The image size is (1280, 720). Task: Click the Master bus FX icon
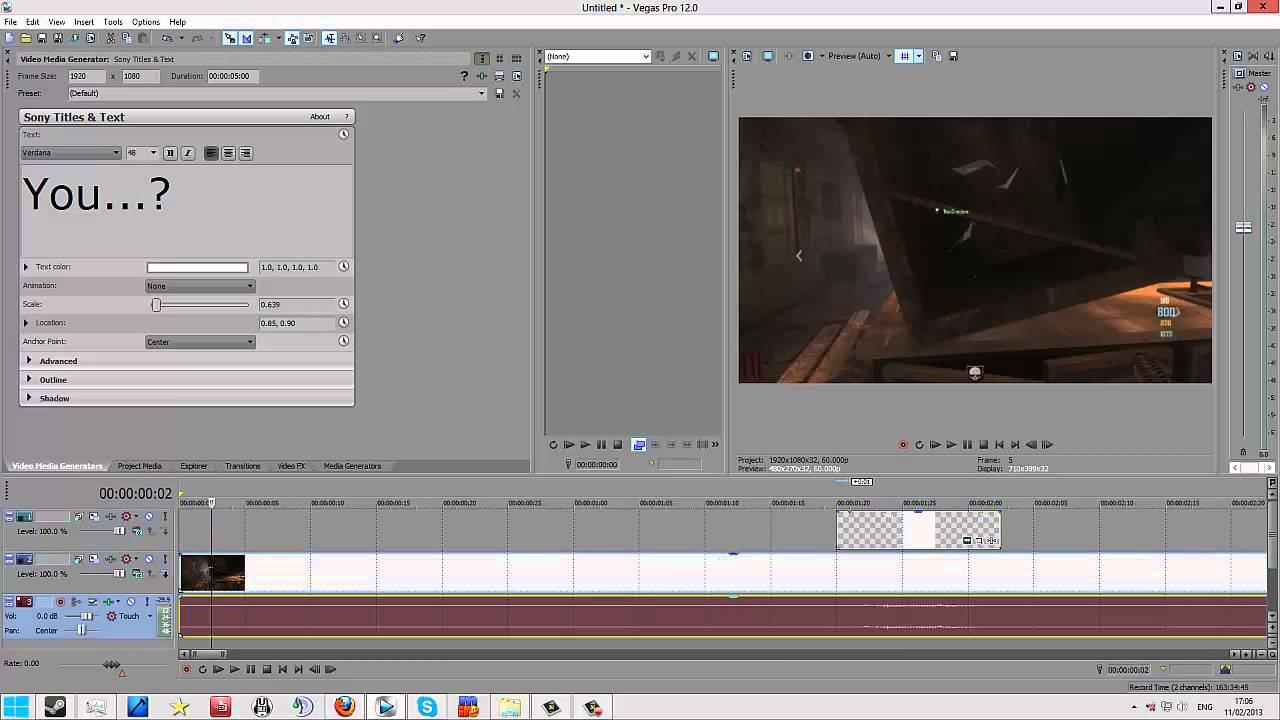(1238, 87)
